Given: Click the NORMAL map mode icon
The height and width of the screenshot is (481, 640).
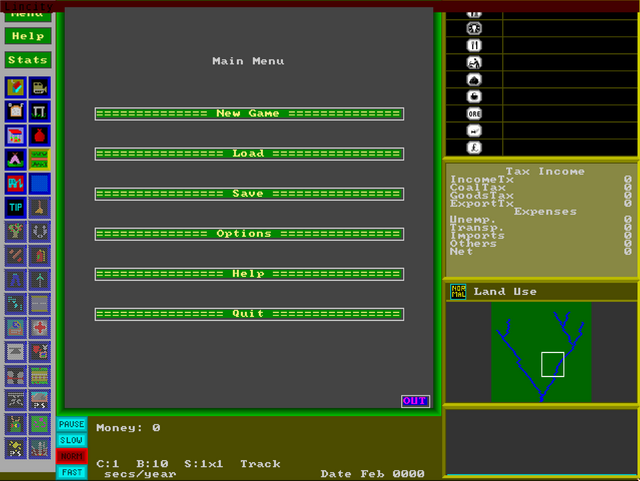Looking at the screenshot, I should 458,292.
